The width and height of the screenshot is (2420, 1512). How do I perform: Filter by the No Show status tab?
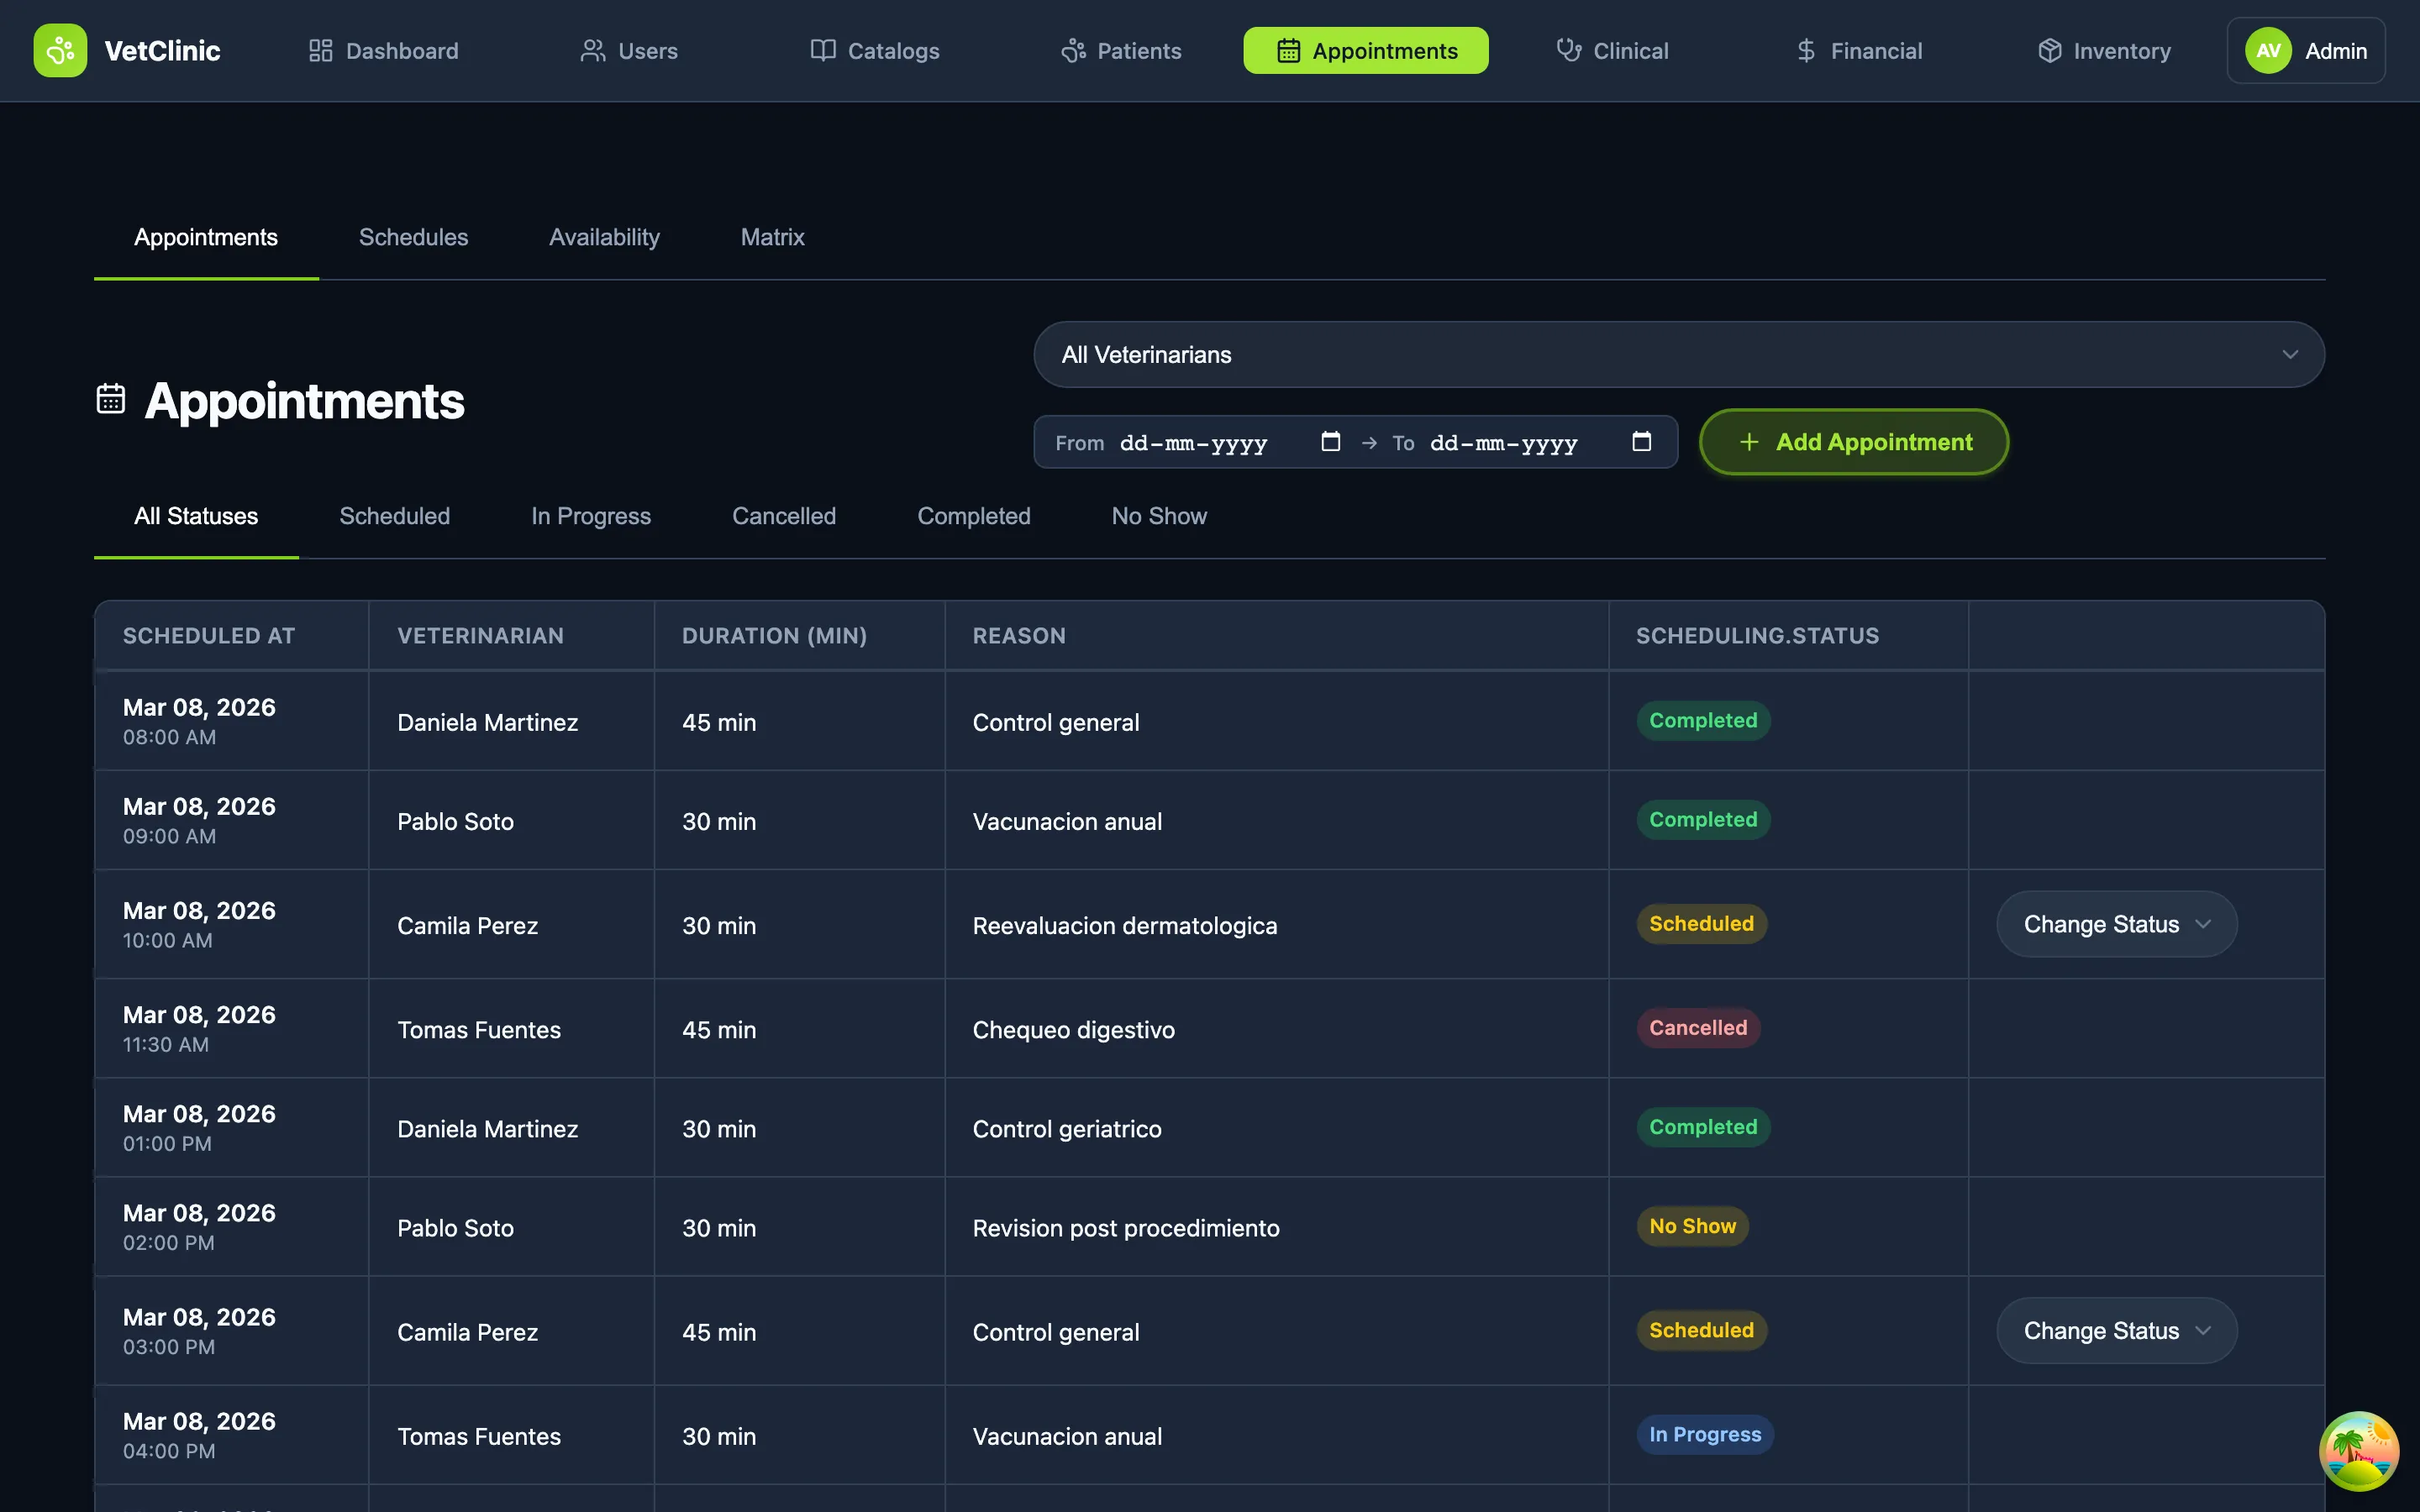tap(1158, 516)
